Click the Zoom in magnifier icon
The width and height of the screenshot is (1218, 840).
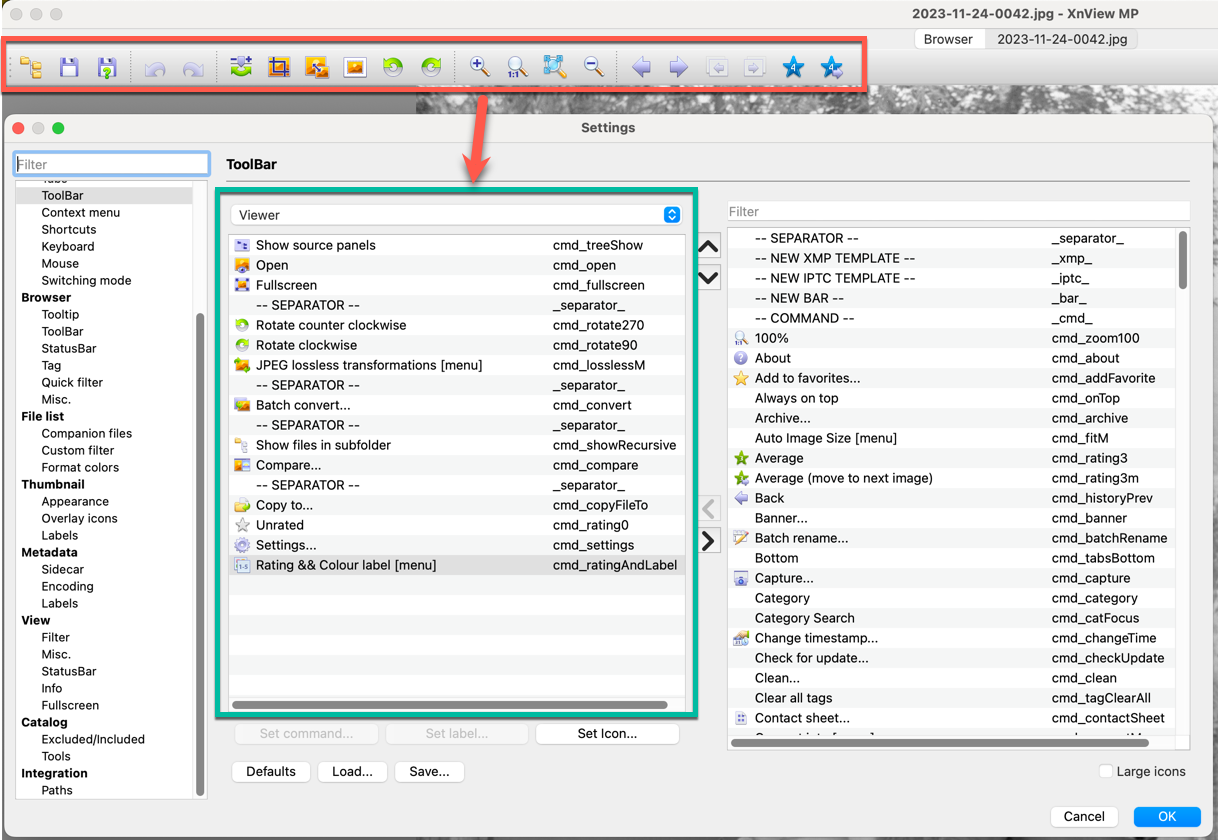[479, 67]
